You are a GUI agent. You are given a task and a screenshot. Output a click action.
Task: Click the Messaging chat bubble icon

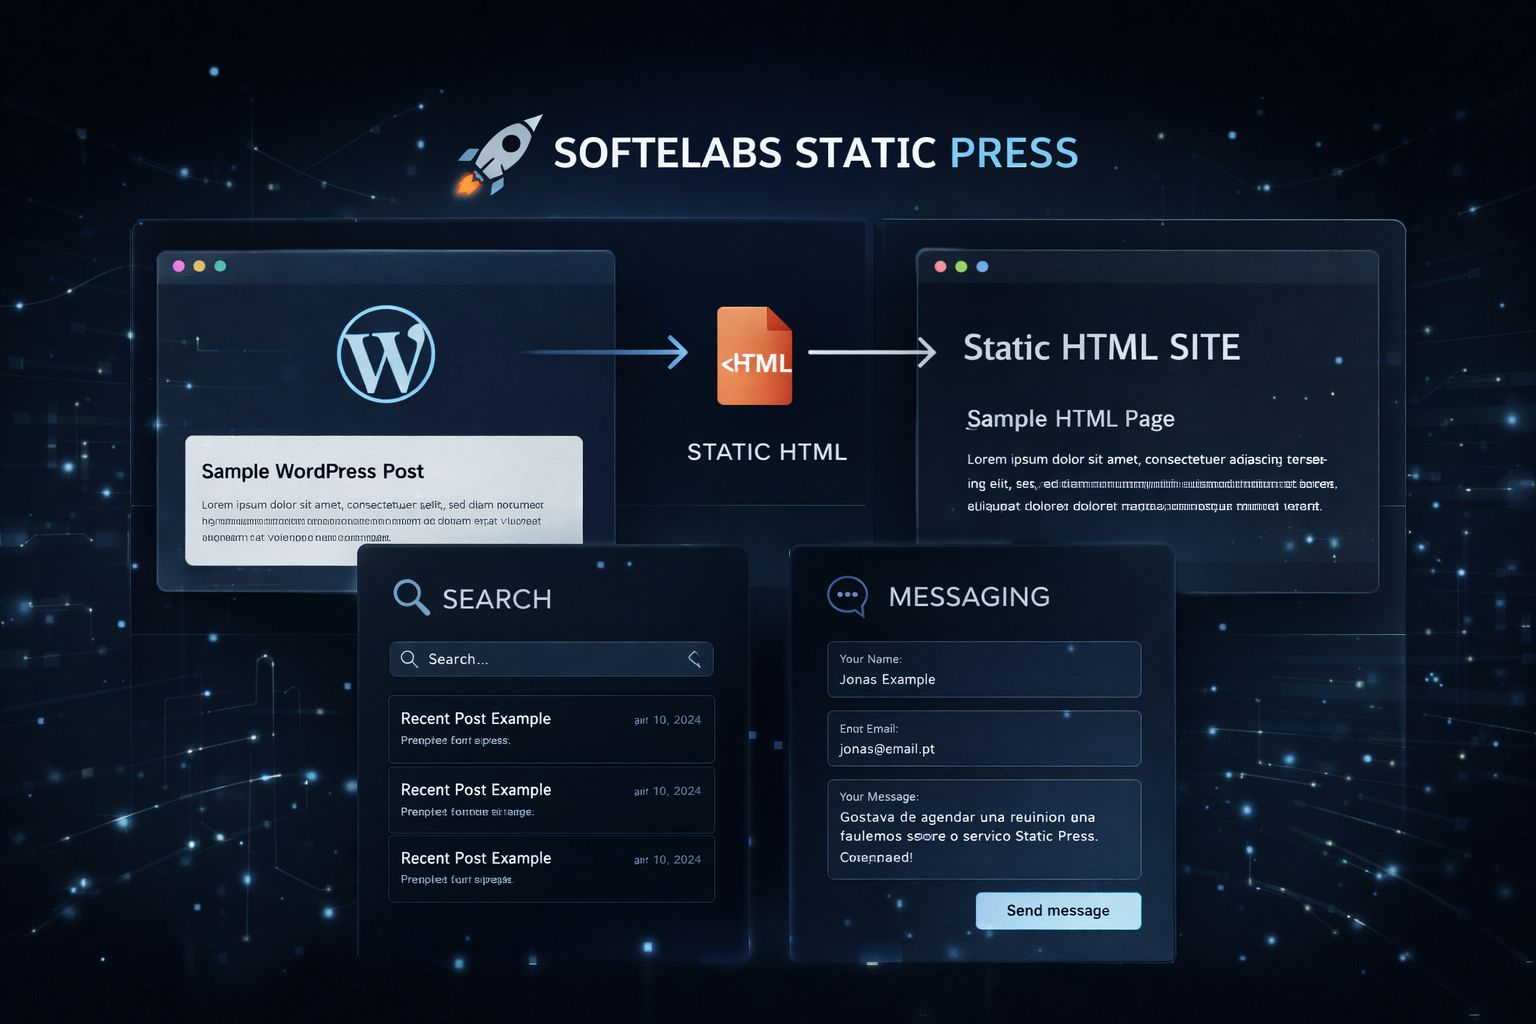(847, 595)
